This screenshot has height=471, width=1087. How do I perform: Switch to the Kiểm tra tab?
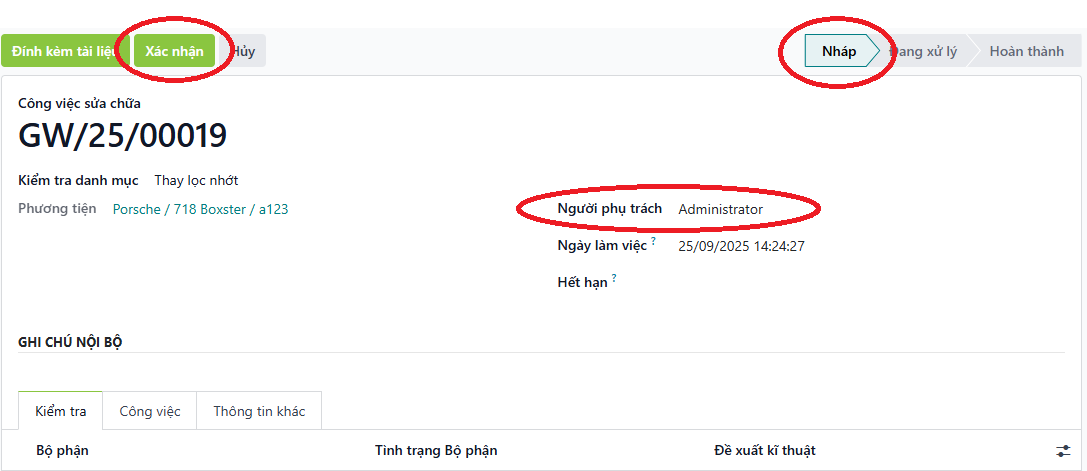click(x=60, y=411)
